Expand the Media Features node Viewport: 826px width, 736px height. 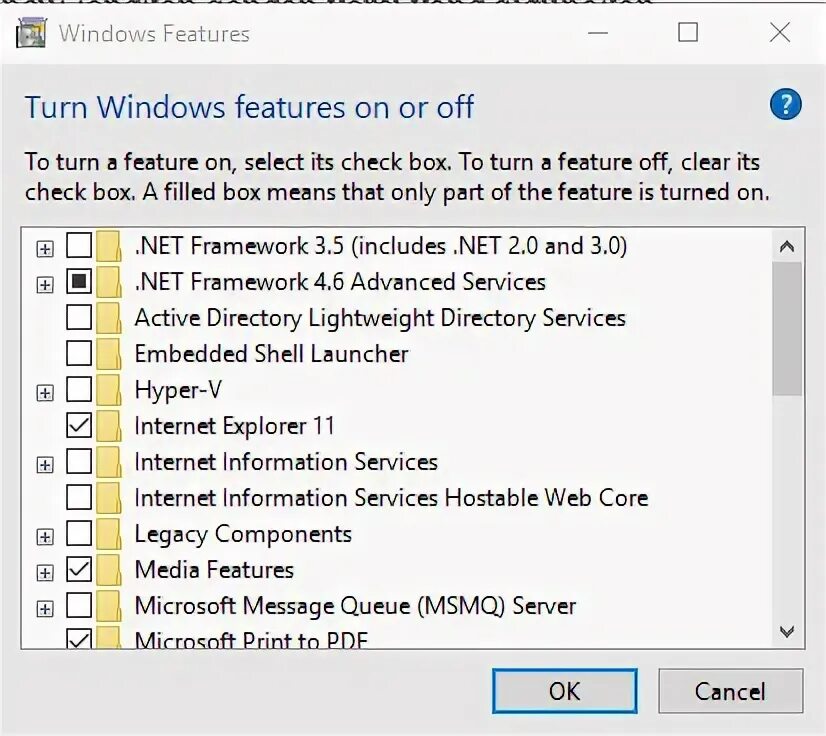tap(45, 573)
